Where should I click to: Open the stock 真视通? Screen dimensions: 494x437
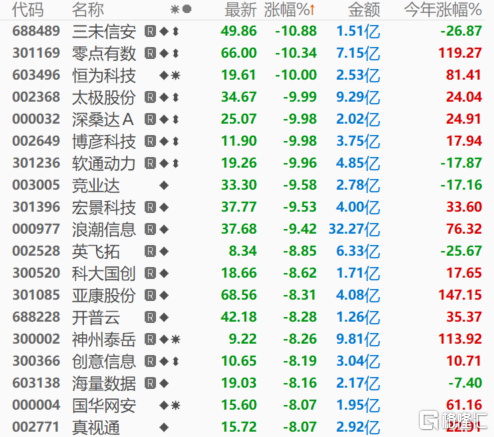96,427
